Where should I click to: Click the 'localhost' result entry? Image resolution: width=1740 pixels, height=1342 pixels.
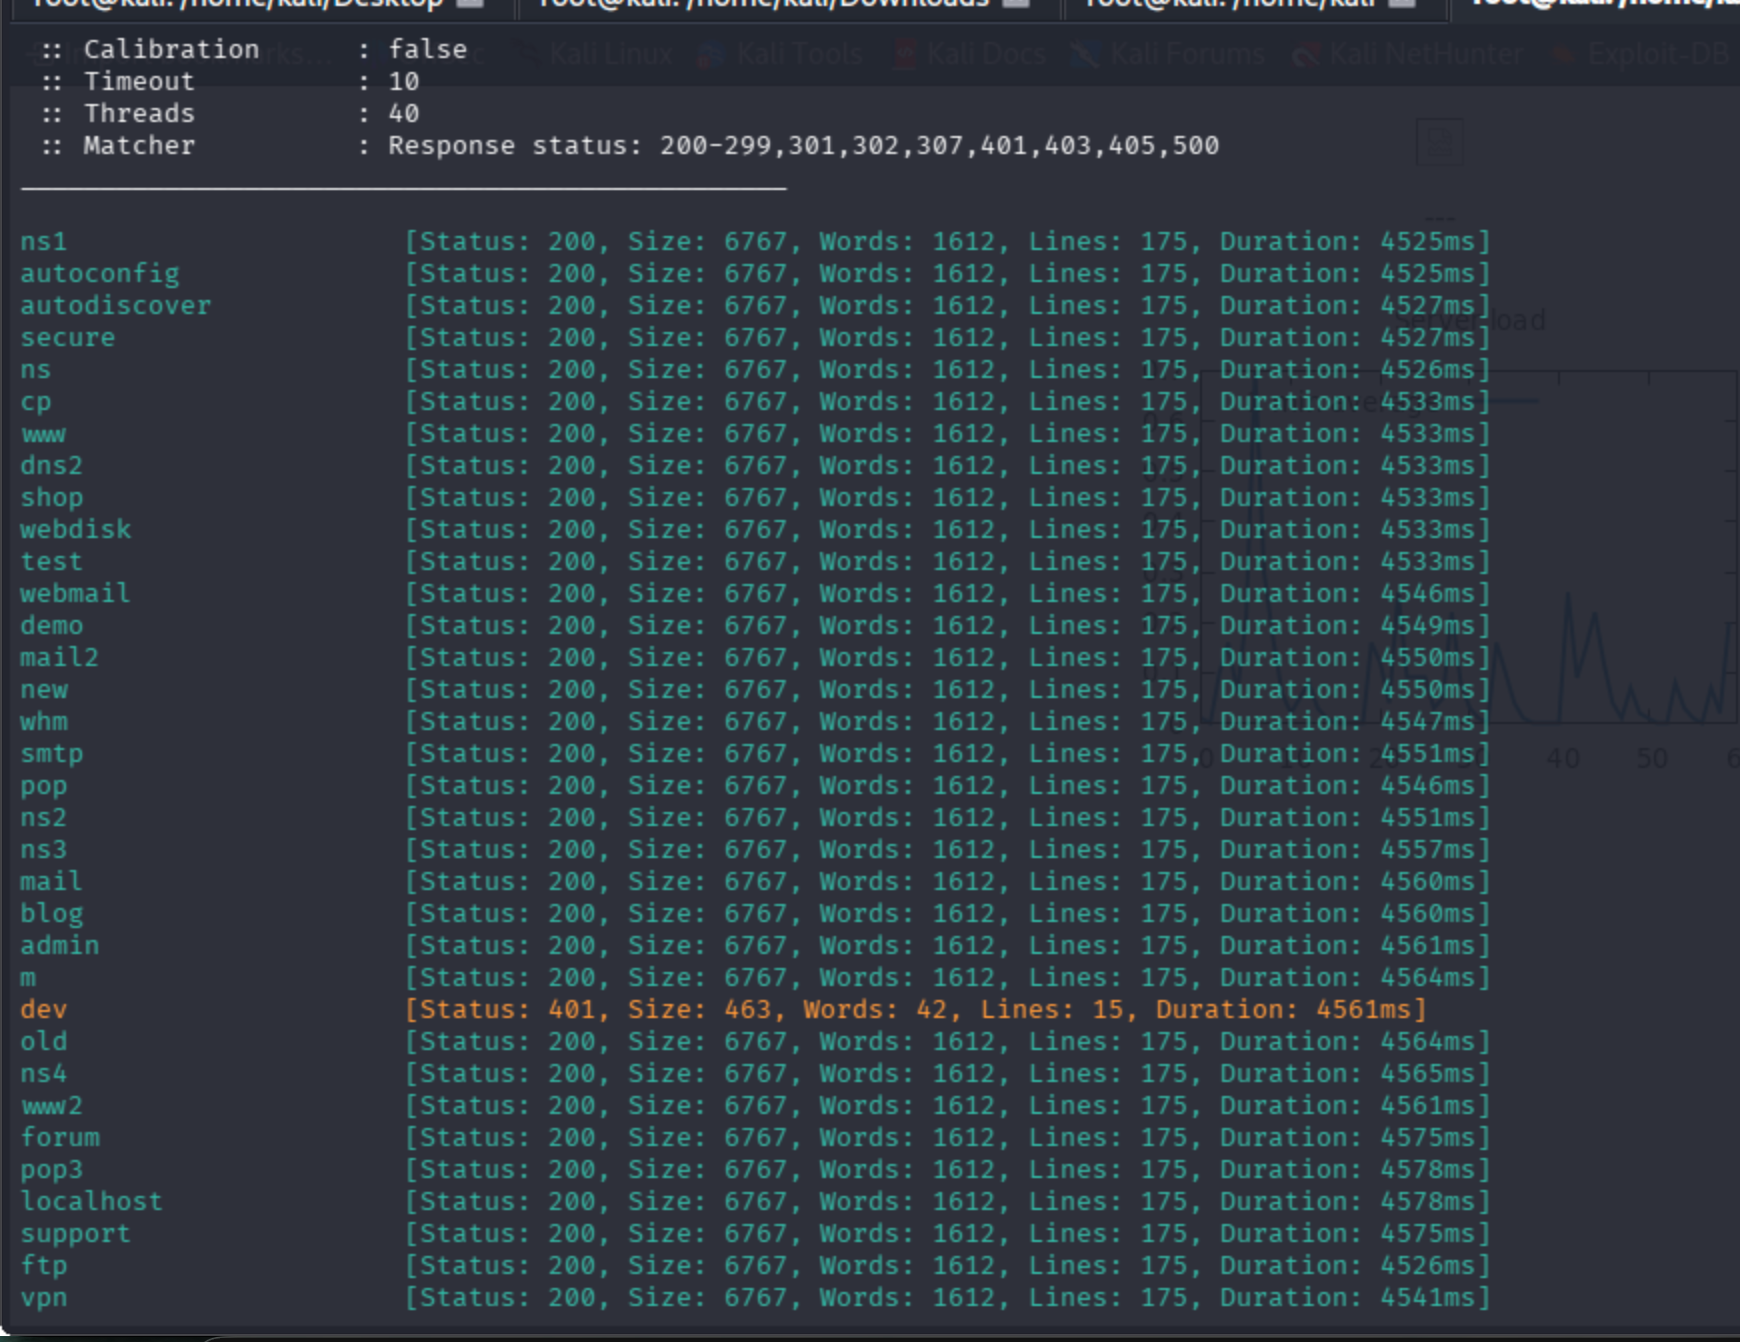91,1201
